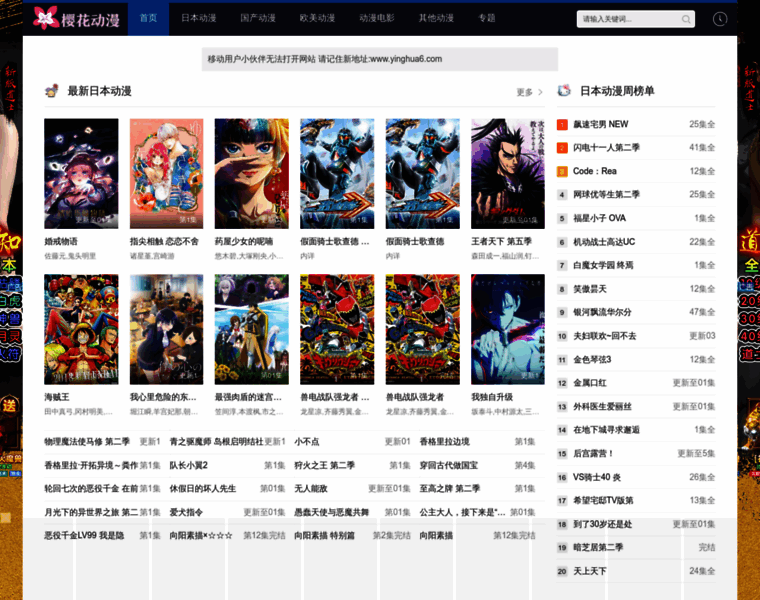This screenshot has width=760, height=600.
Task: Click the 我独自升级 title link
Action: tap(492, 397)
